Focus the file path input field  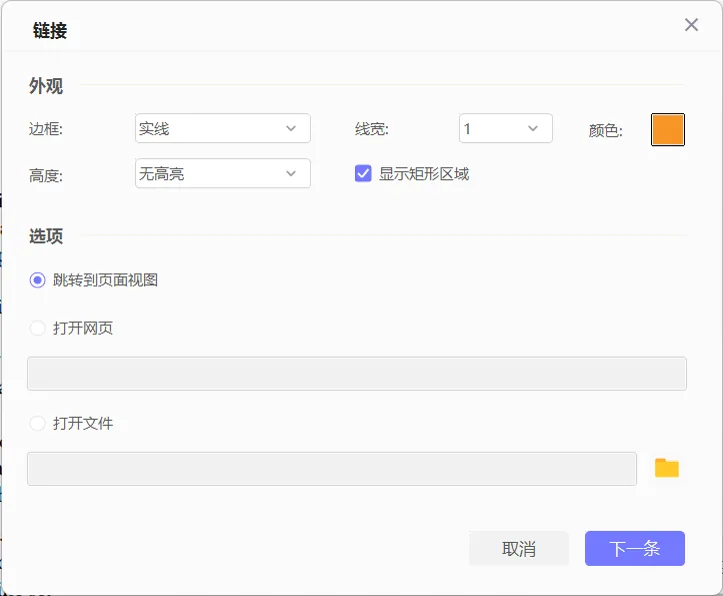pos(332,469)
